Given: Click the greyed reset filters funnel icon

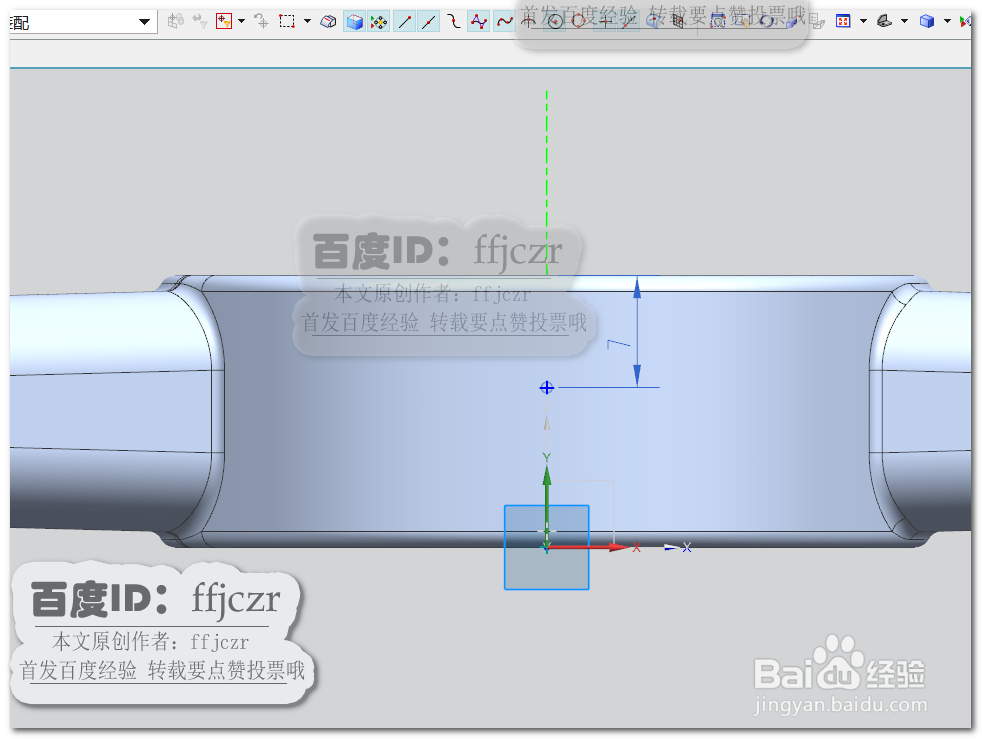Looking at the screenshot, I should [x=200, y=21].
